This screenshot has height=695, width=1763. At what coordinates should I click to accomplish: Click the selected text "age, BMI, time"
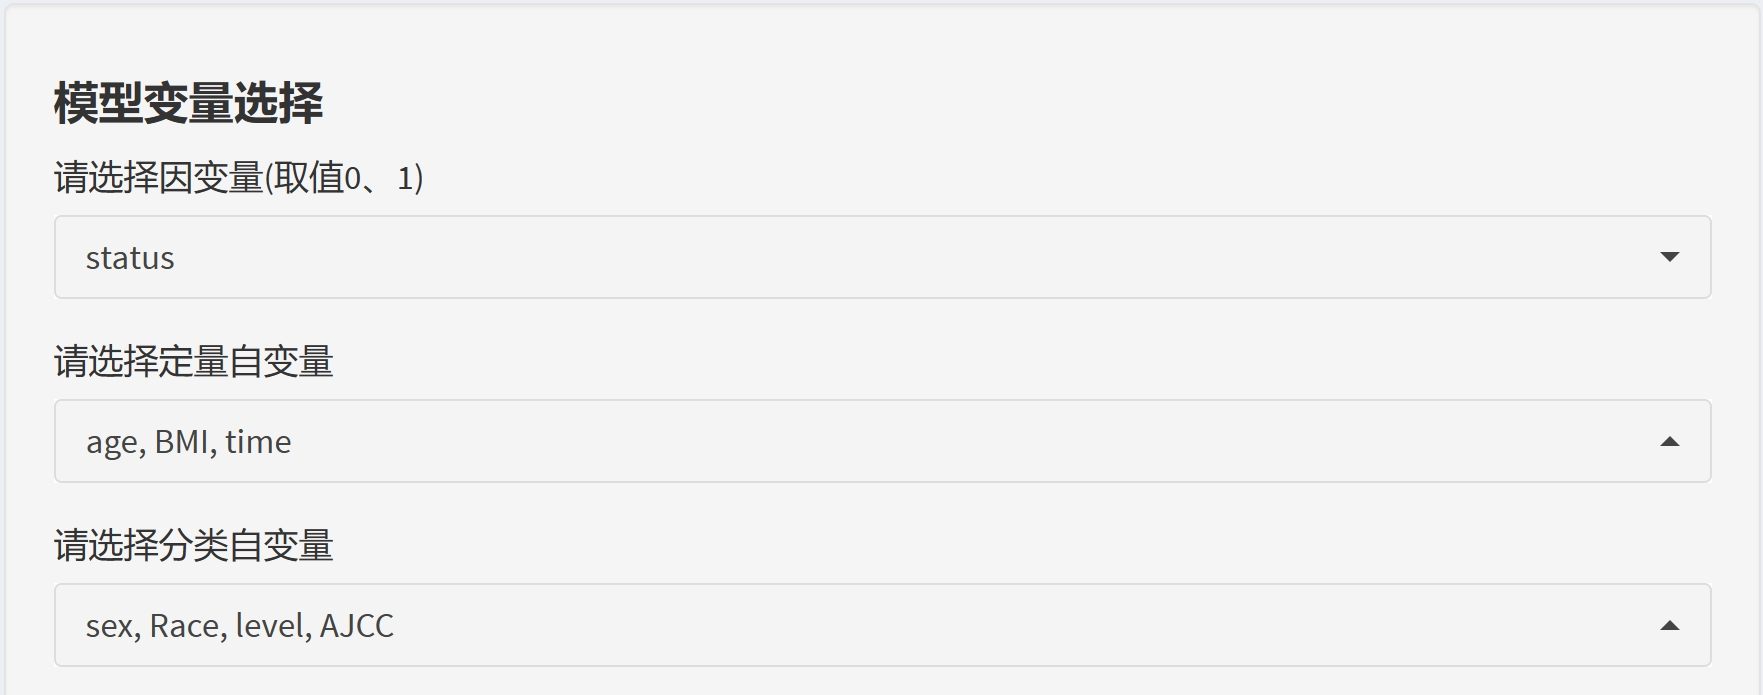point(188,442)
